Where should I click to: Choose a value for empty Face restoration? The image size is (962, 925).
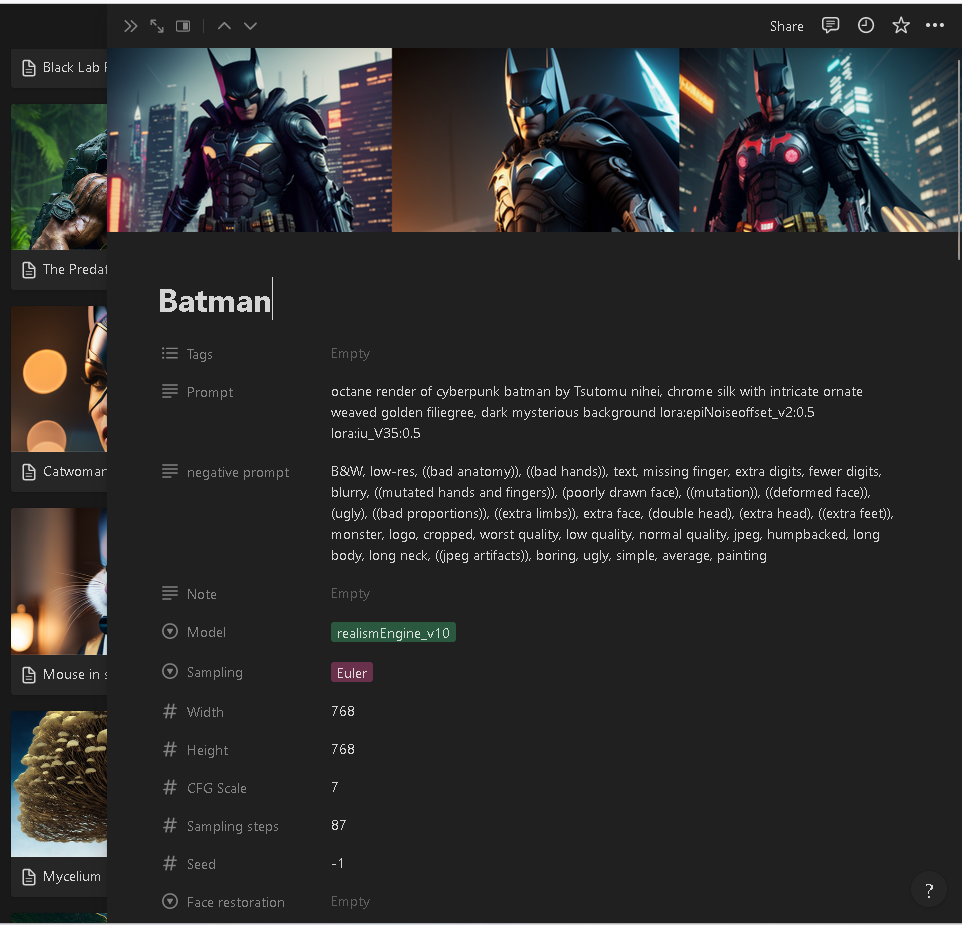pos(350,901)
